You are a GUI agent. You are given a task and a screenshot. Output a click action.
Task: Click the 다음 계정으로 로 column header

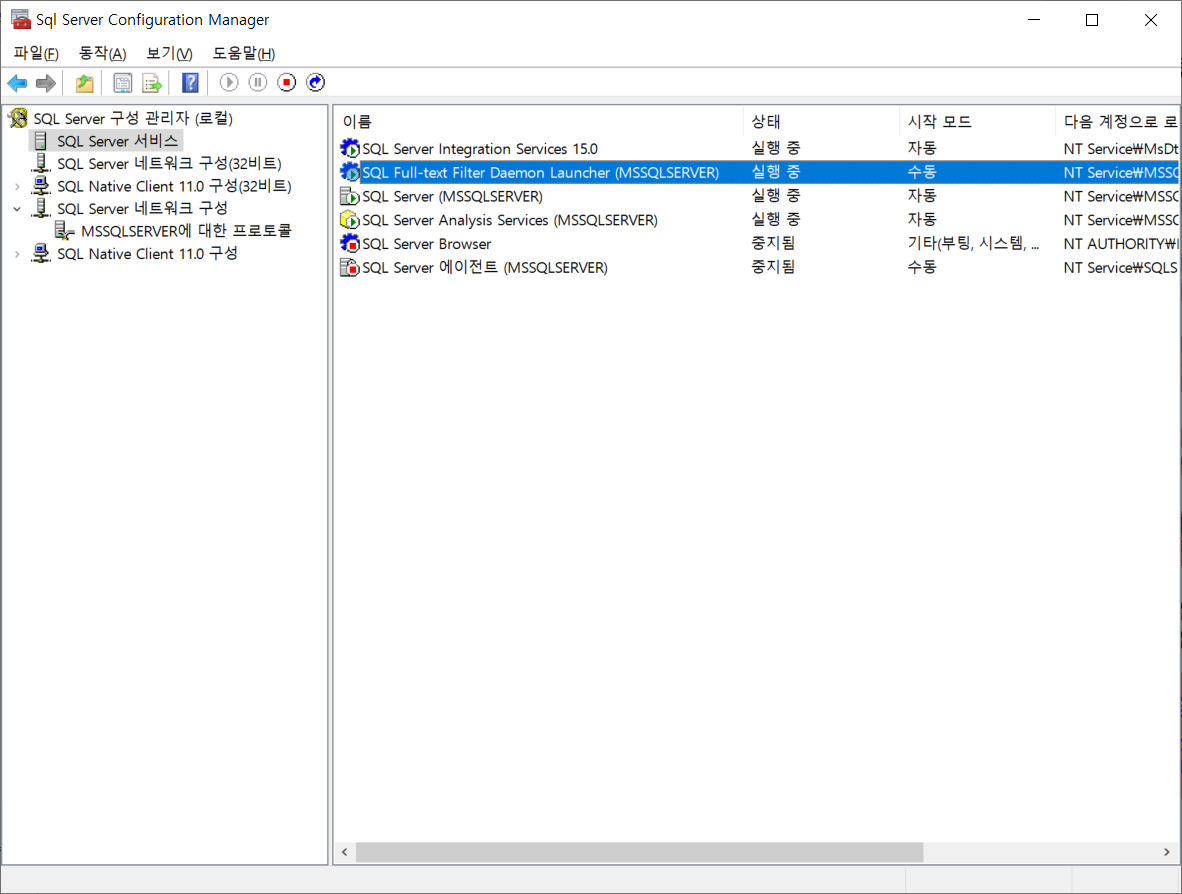point(1118,121)
